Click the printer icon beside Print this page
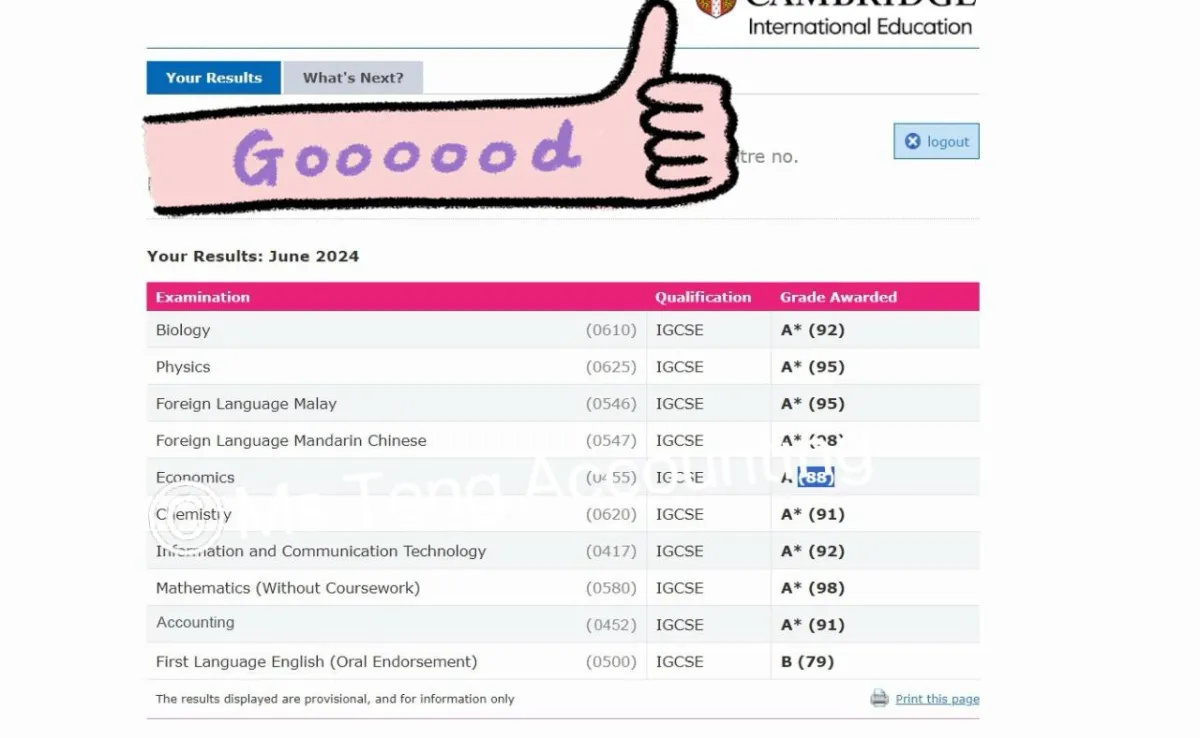 click(x=879, y=698)
